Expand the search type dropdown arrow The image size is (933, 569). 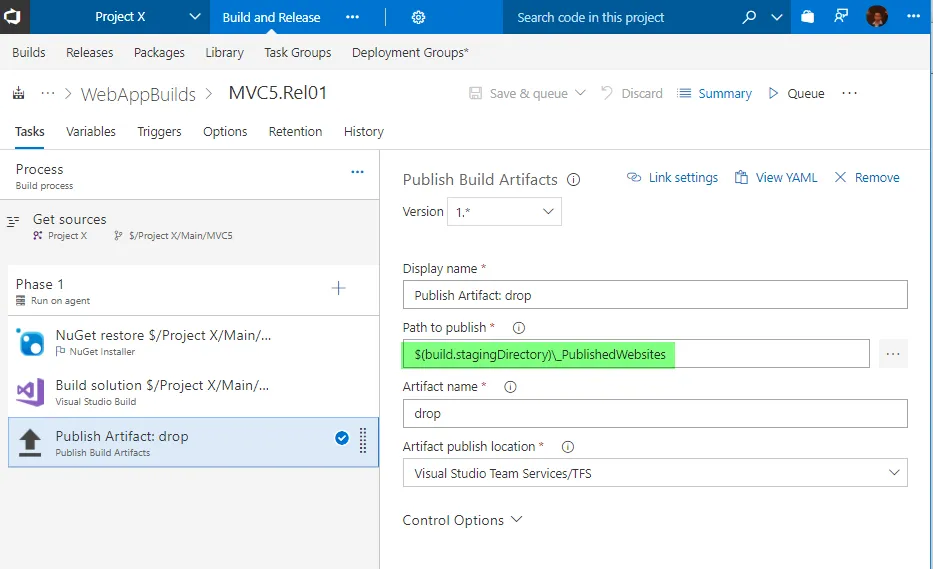(x=777, y=17)
